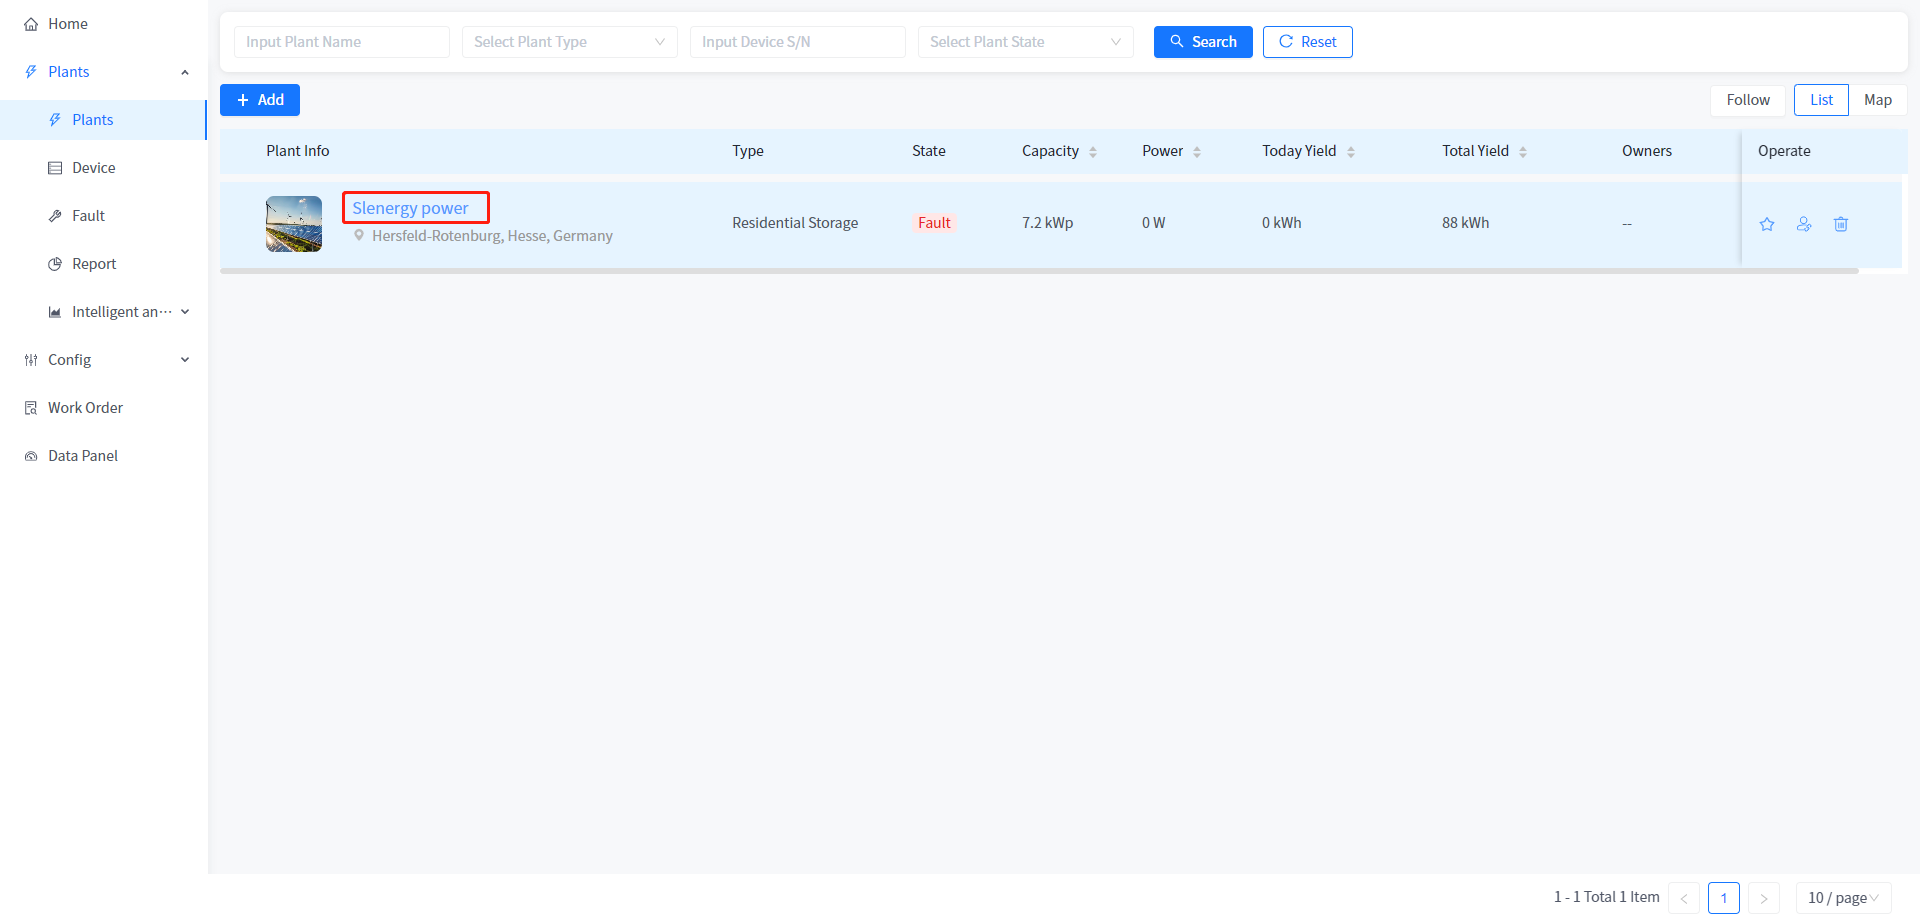This screenshot has height=922, width=1920.
Task: Toggle the Follow filter
Action: point(1747,100)
